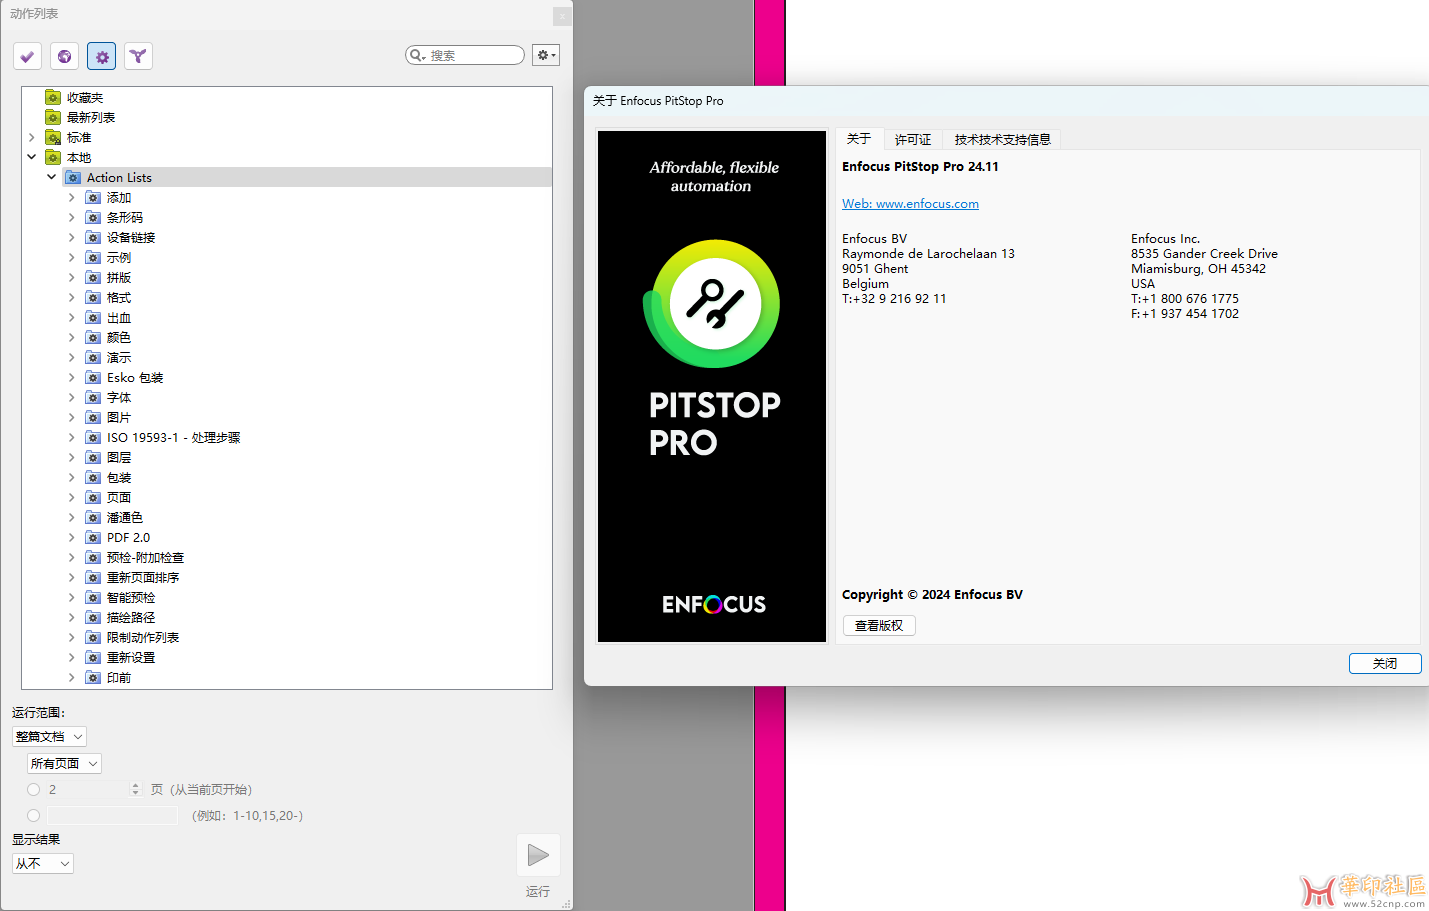Close the 动作列表 panel
Image resolution: width=1429 pixels, height=911 pixels.
(x=563, y=16)
